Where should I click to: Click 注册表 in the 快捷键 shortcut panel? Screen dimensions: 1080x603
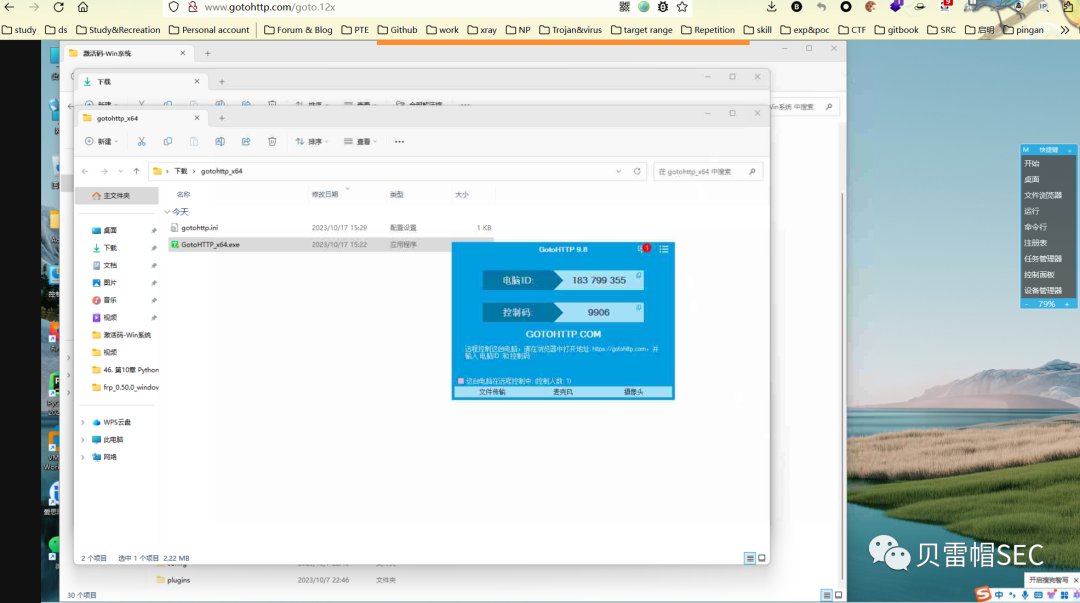(x=1035, y=243)
